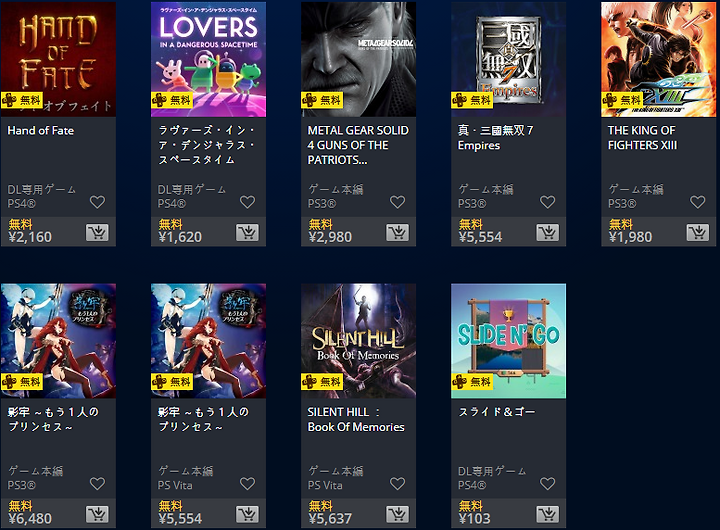
Task: Add Metal Gear Solid 4 to cart
Action: (398, 233)
